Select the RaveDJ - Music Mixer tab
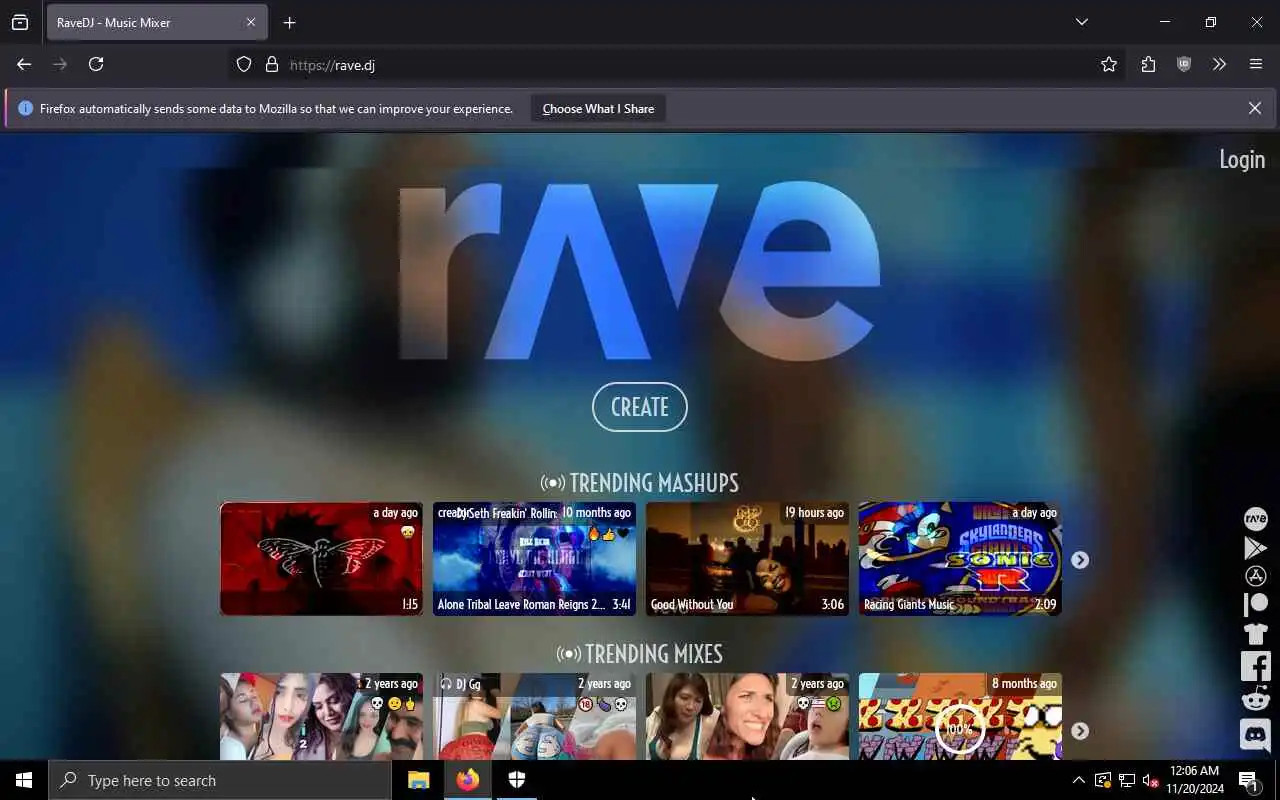 (157, 22)
